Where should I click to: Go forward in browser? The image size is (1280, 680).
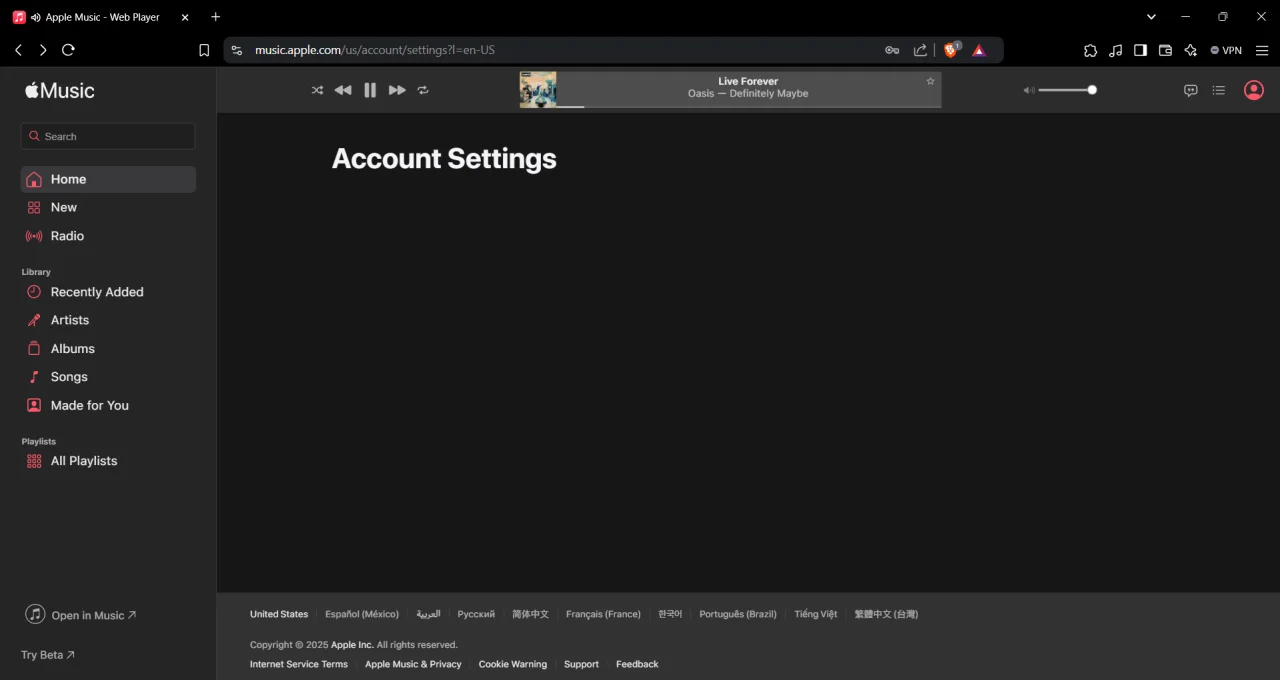43,50
